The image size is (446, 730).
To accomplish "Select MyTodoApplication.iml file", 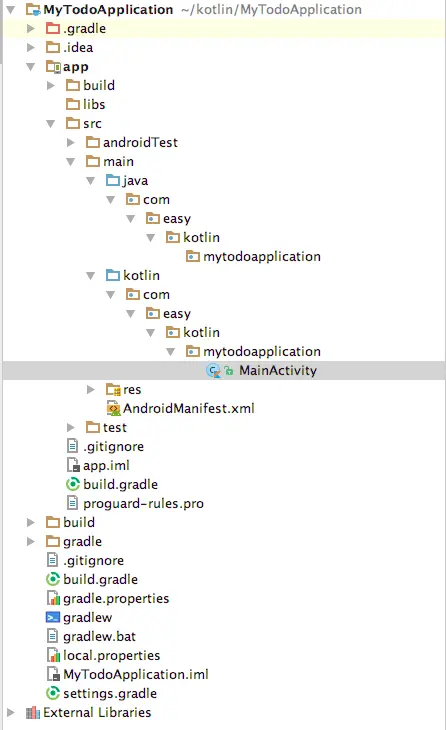I will pyautogui.click(x=135, y=674).
